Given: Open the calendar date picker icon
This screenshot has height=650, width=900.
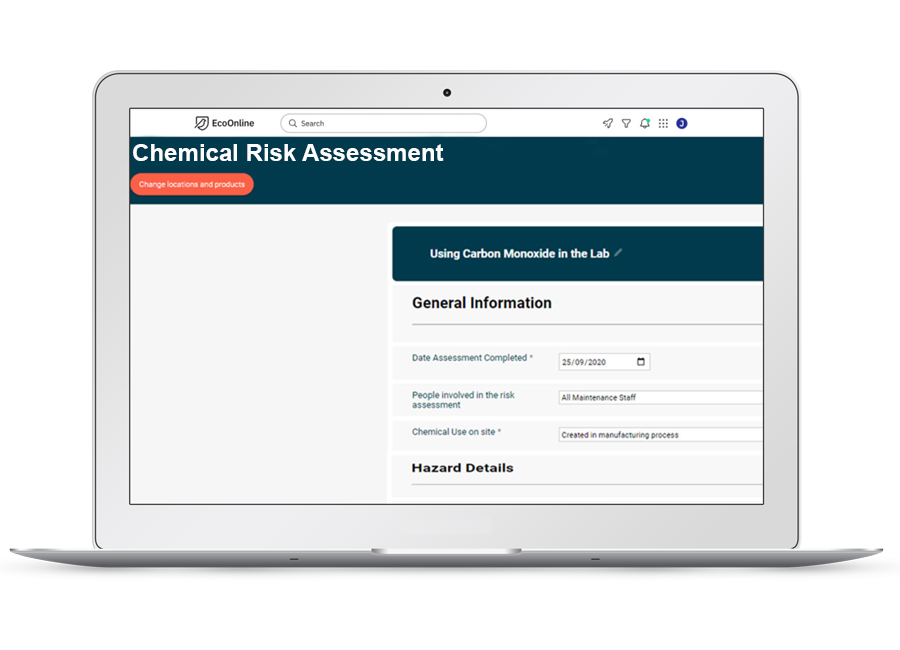Looking at the screenshot, I should click(x=641, y=362).
